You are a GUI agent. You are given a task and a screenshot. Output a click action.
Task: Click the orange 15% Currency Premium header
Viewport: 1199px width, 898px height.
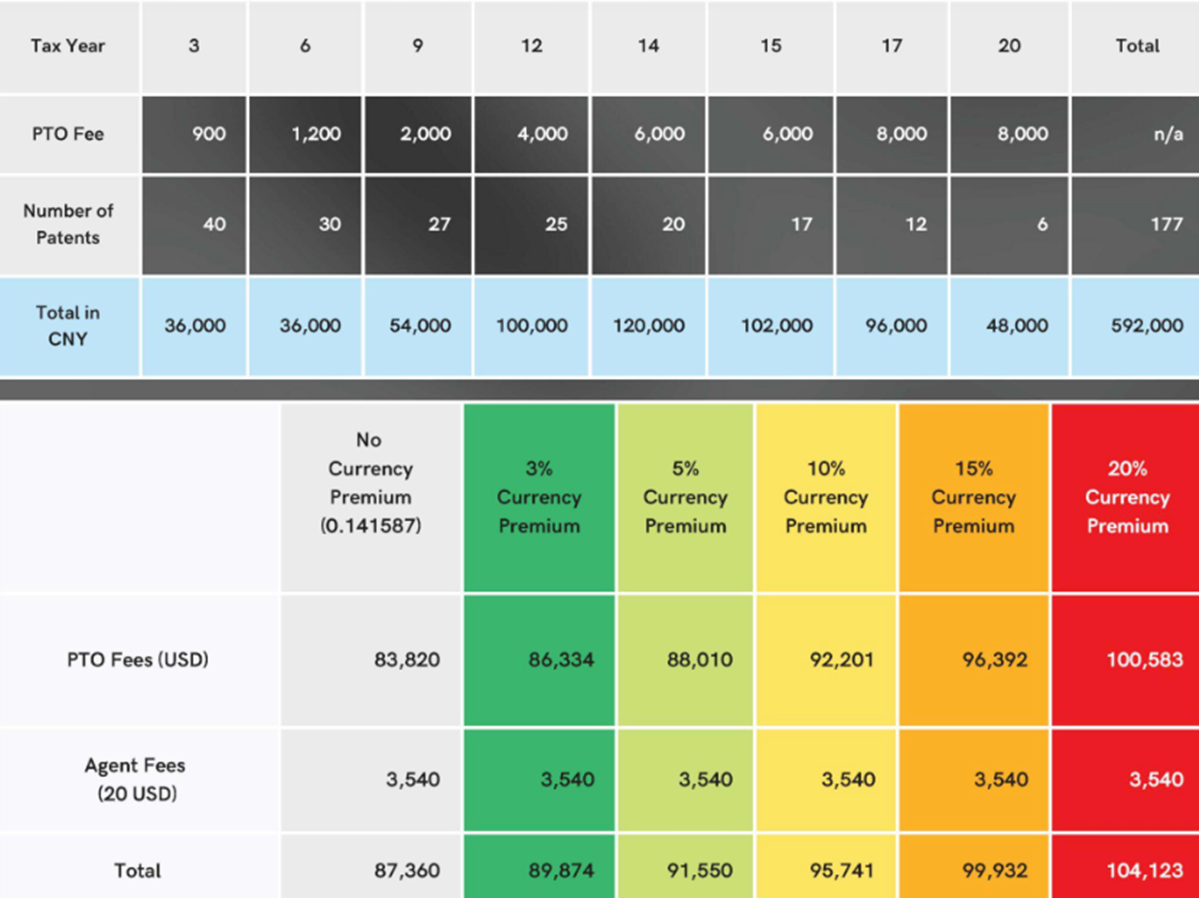pyautogui.click(x=973, y=497)
